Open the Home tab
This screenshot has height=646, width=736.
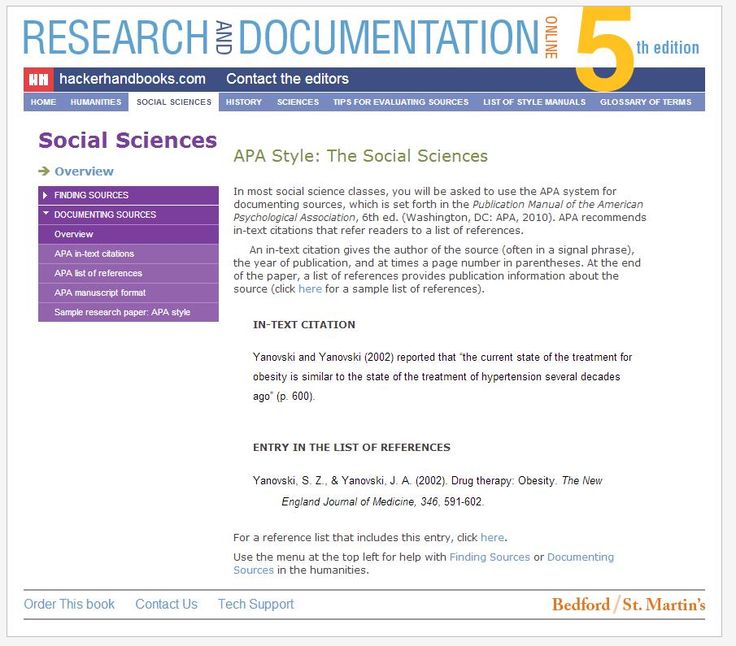click(x=43, y=102)
